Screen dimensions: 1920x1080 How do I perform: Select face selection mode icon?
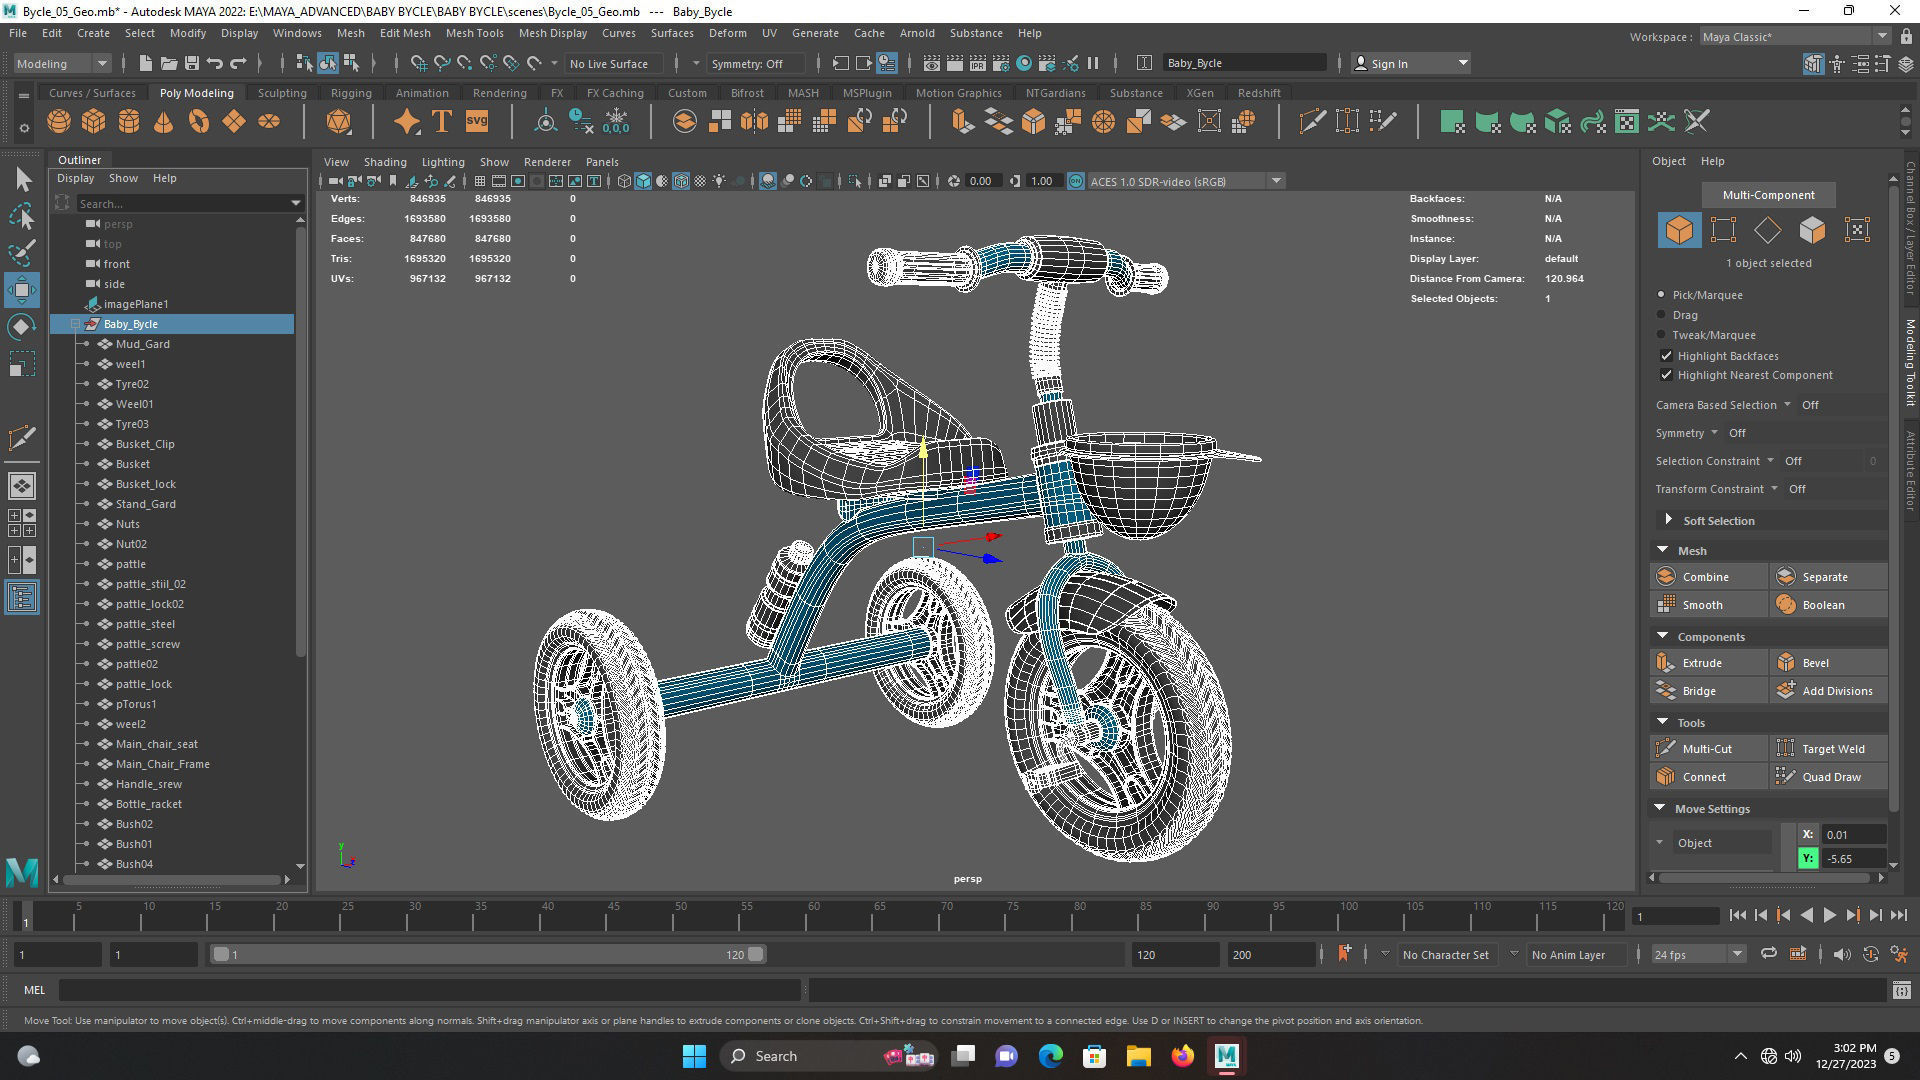click(1812, 230)
